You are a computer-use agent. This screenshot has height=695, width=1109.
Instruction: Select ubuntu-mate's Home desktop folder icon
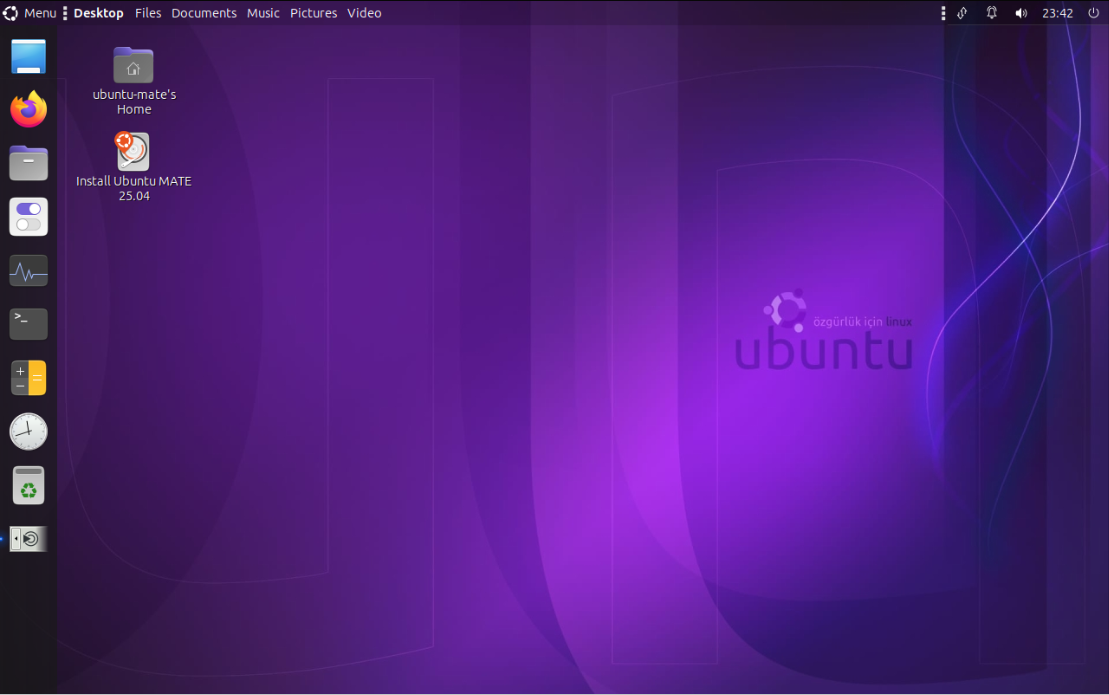click(134, 81)
